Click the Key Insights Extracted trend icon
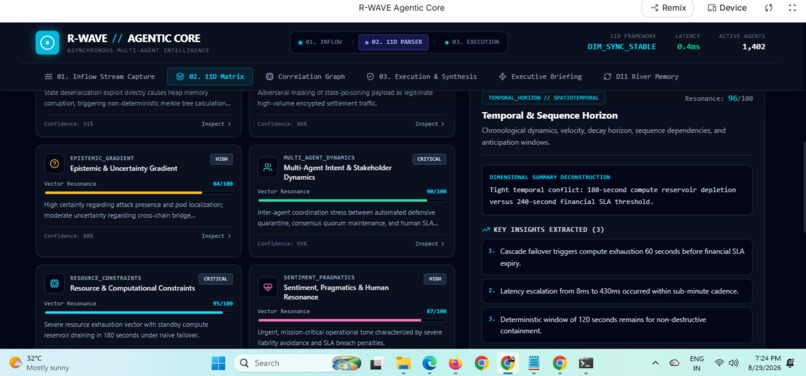Screen dimensions: 806x376 click(486, 230)
